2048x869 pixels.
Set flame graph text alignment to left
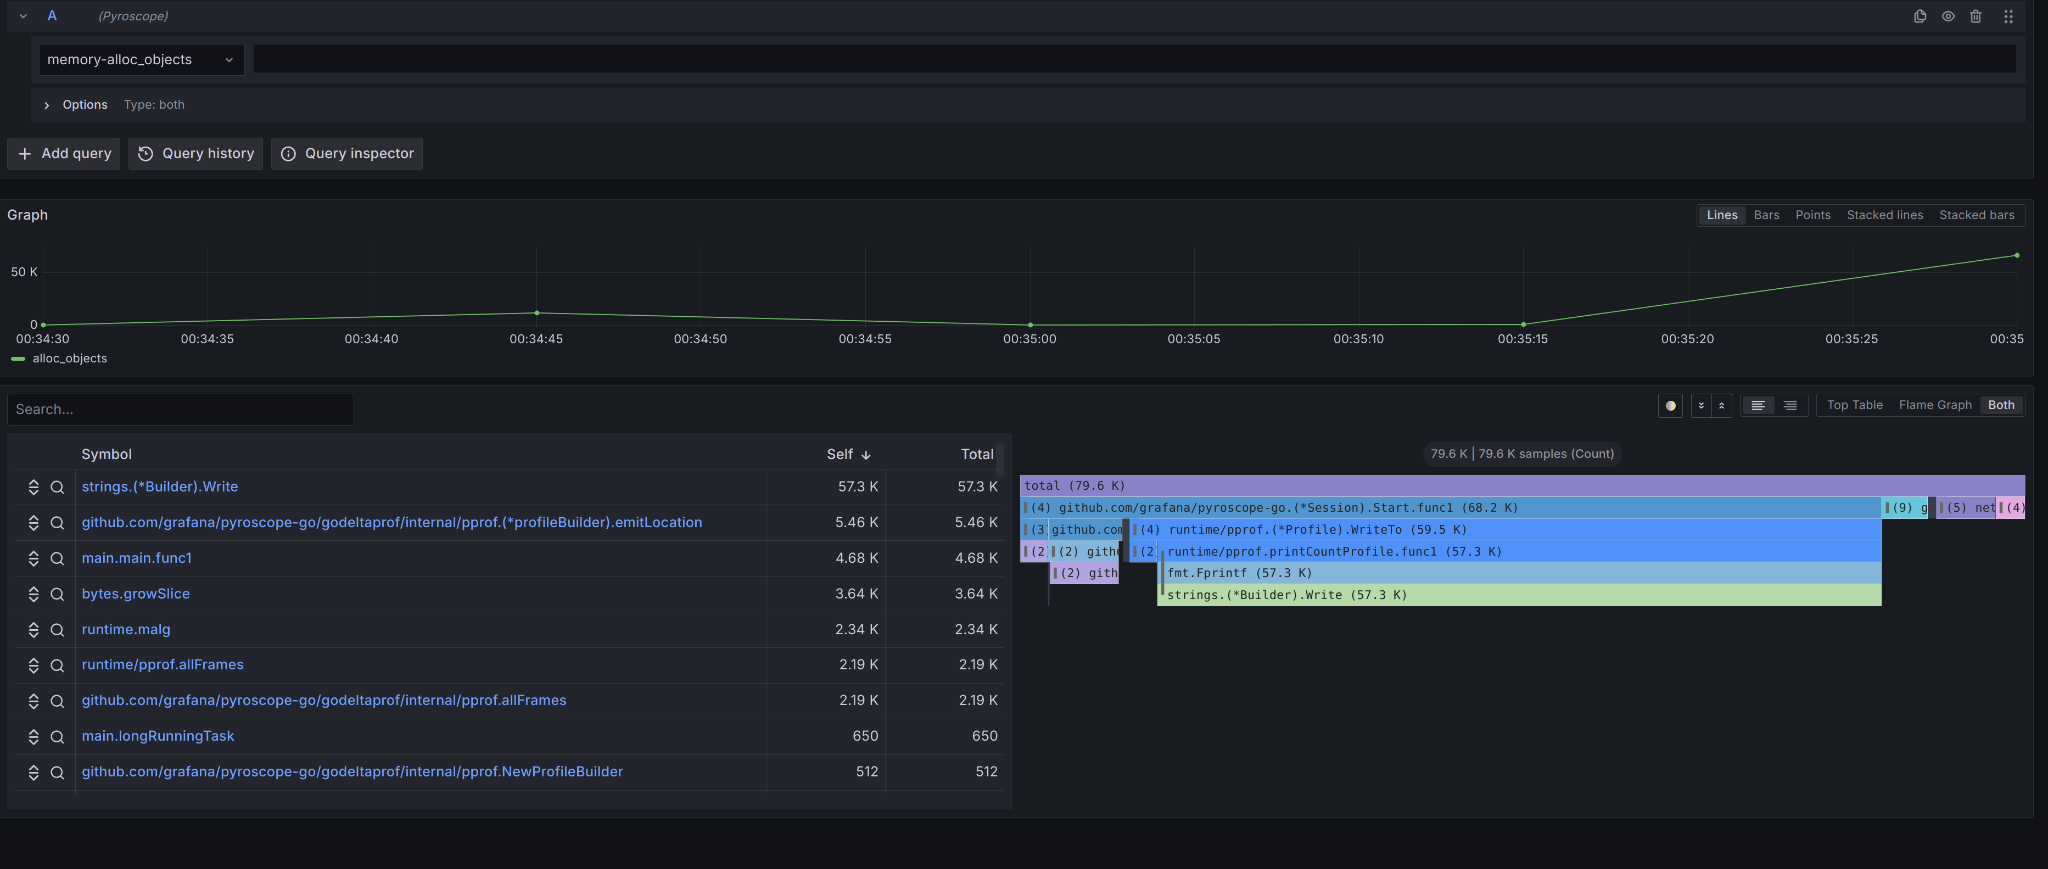(1758, 406)
